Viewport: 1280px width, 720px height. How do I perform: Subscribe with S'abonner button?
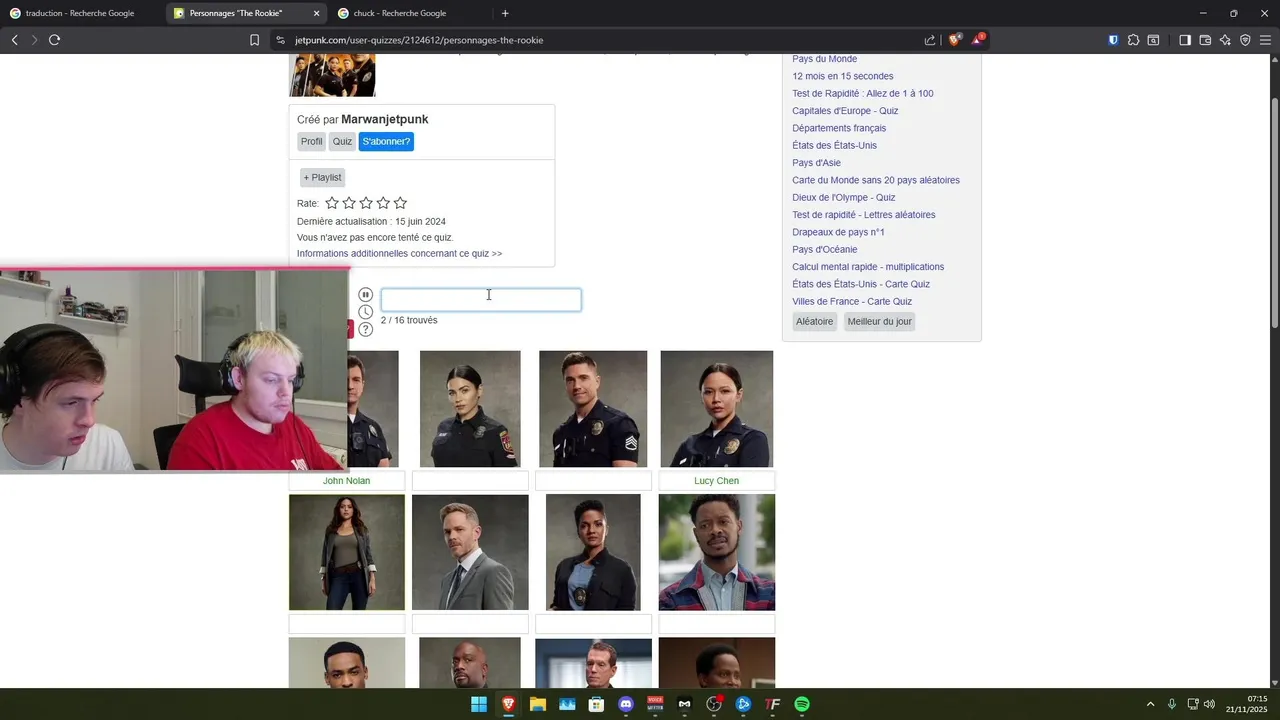tap(386, 142)
